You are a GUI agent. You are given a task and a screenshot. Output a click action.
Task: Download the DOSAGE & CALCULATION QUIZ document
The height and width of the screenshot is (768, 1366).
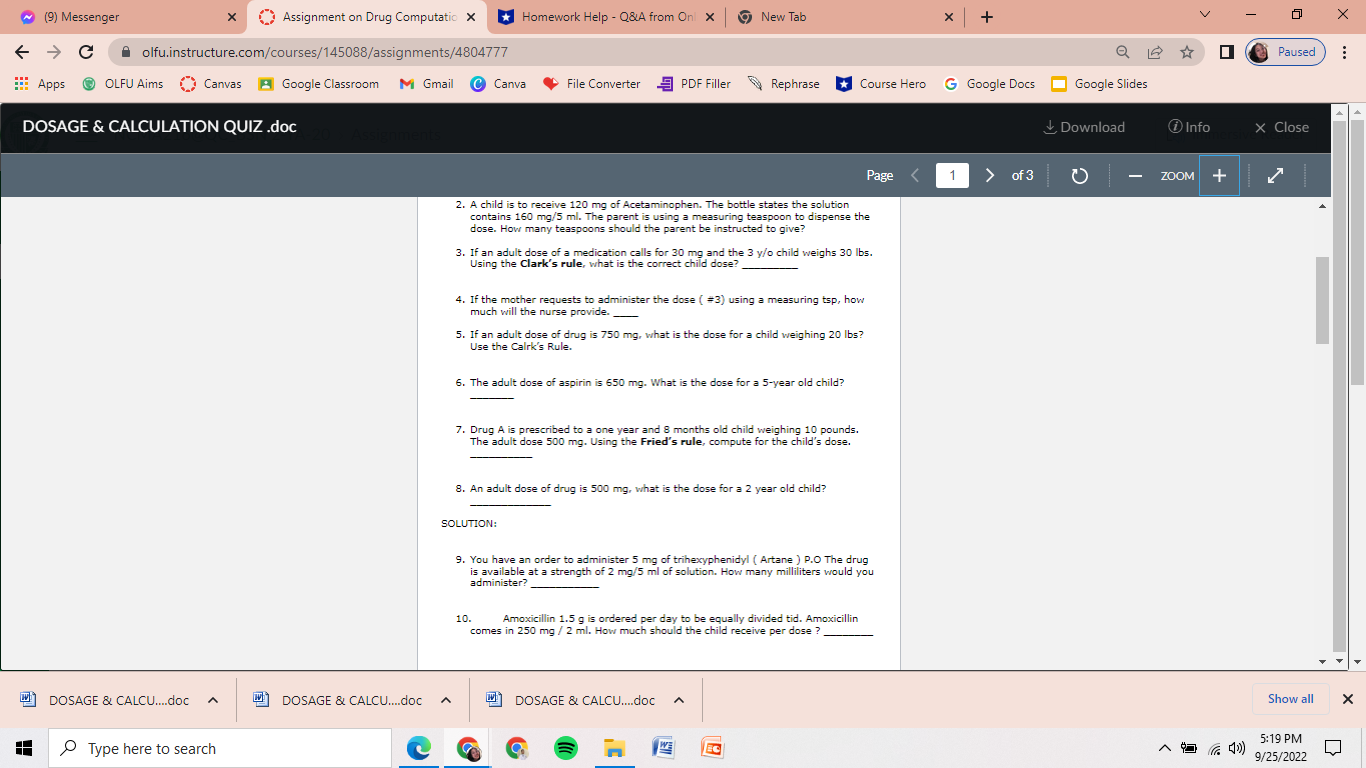1084,127
